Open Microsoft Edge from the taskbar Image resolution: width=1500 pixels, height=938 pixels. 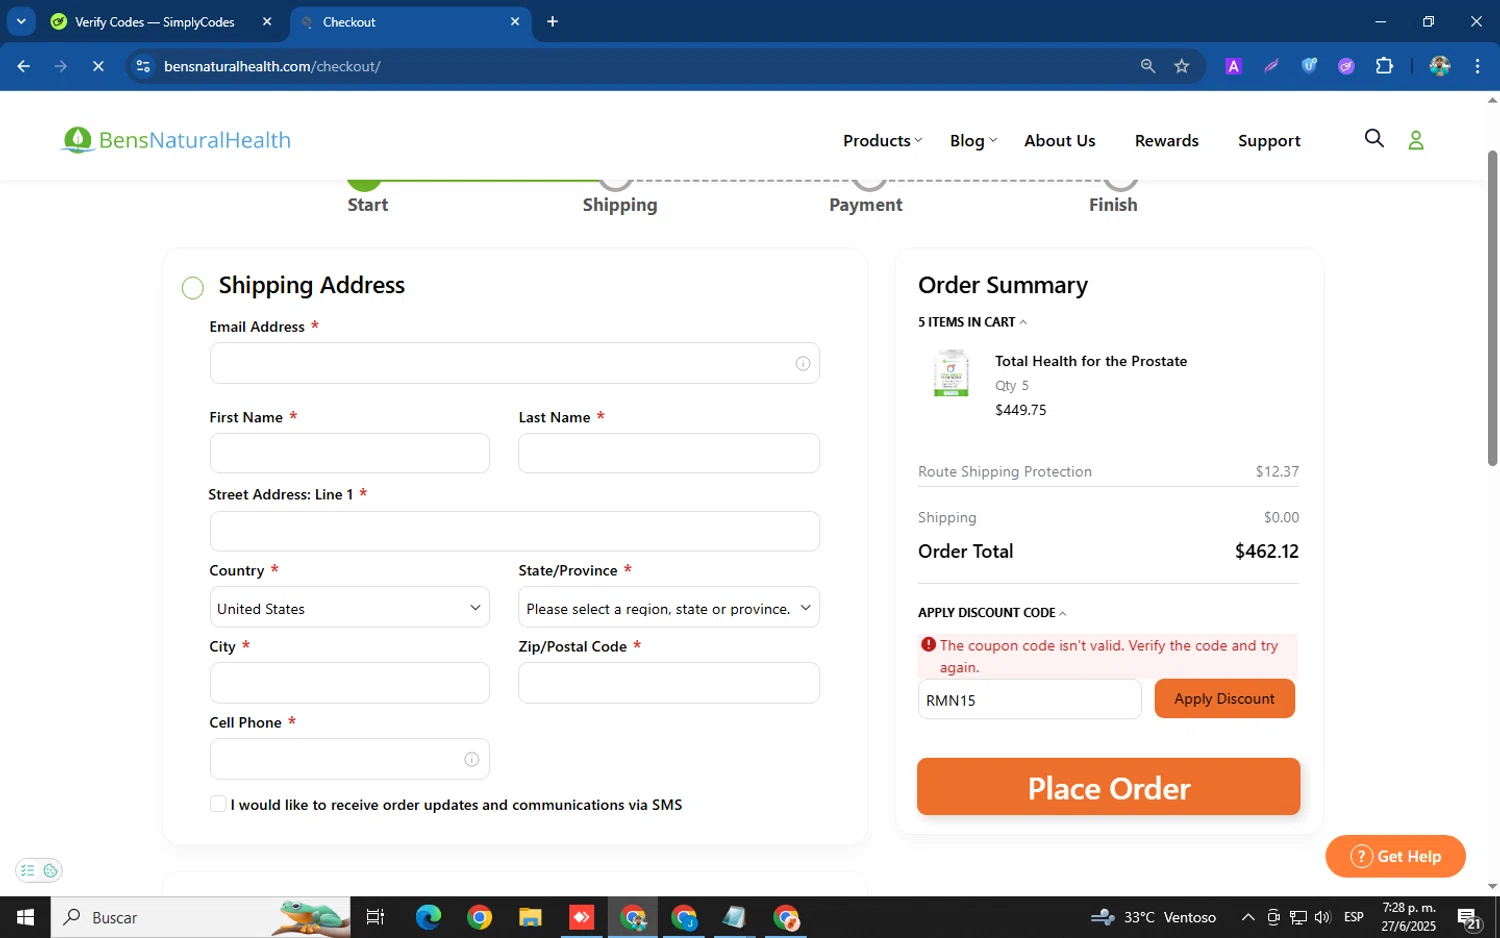coord(428,917)
